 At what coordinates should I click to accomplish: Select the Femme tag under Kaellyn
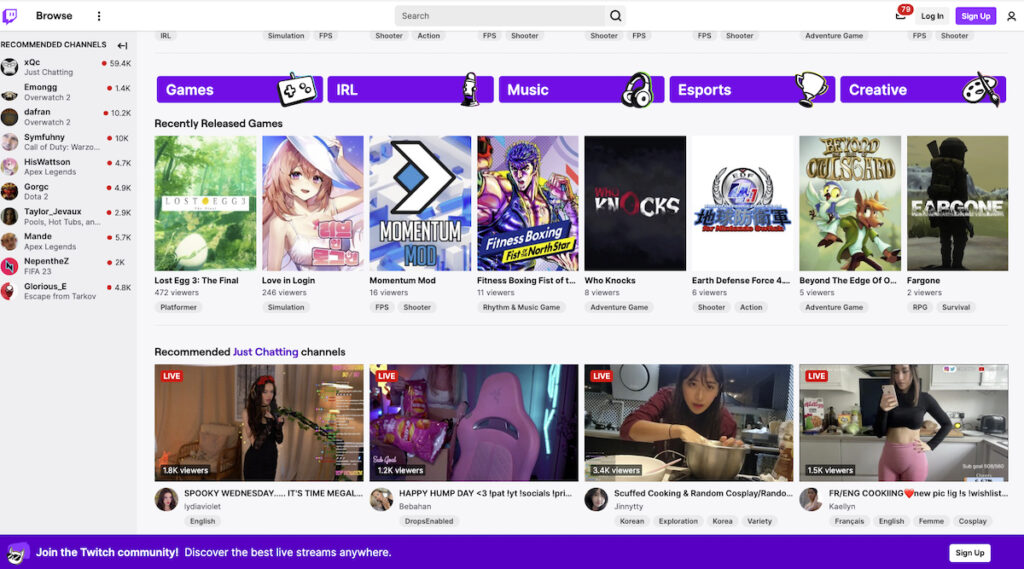click(x=931, y=521)
